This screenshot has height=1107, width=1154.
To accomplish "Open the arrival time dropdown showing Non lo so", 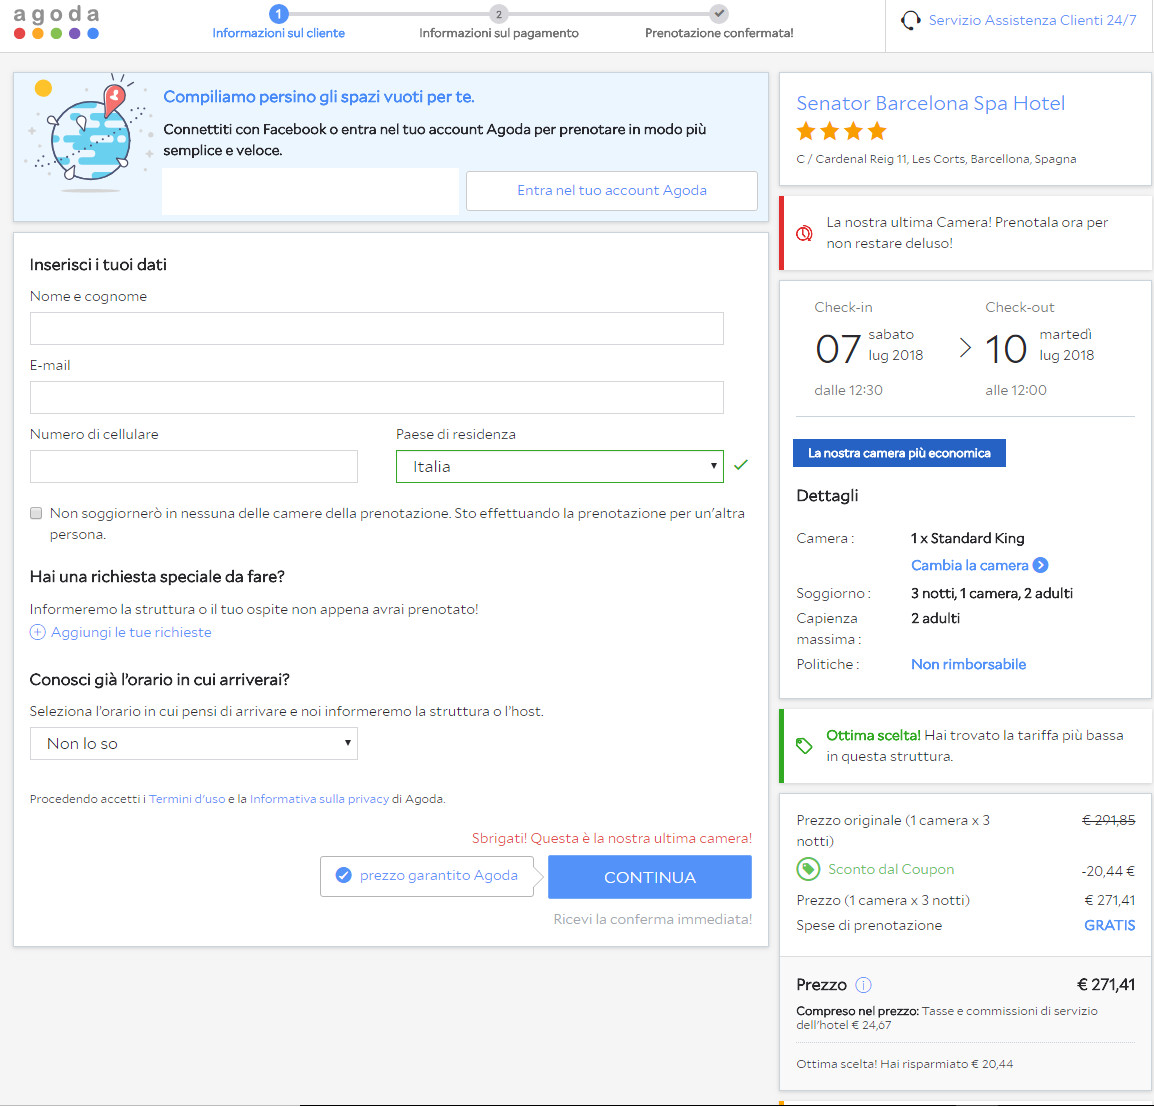I will coord(194,743).
